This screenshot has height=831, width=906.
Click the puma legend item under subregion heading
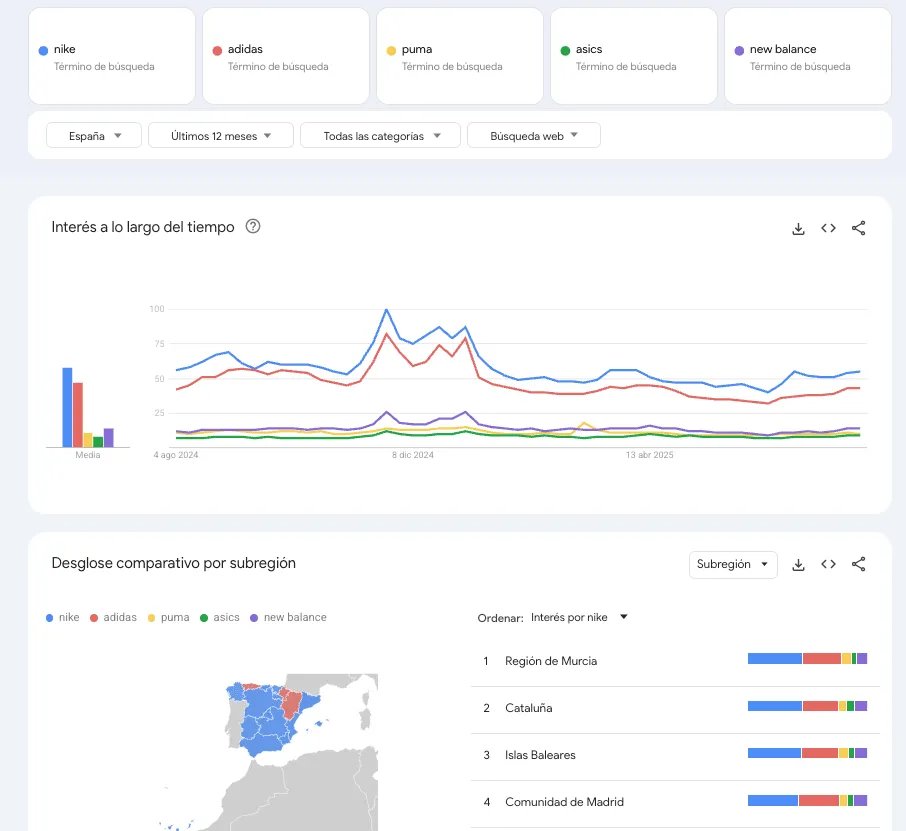(x=169, y=617)
